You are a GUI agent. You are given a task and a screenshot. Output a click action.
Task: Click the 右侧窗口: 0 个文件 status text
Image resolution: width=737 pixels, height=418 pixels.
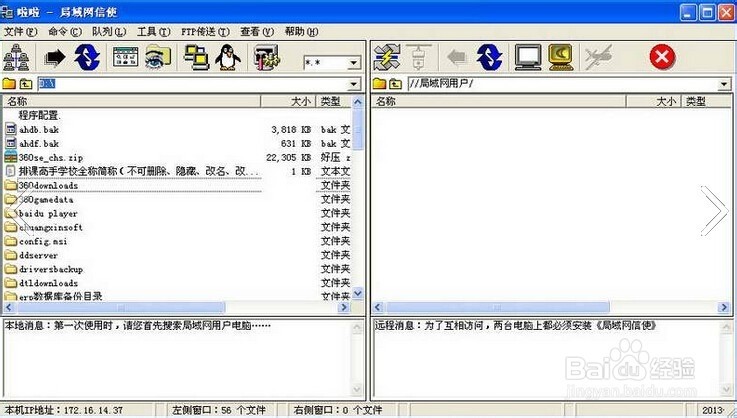(x=337, y=410)
